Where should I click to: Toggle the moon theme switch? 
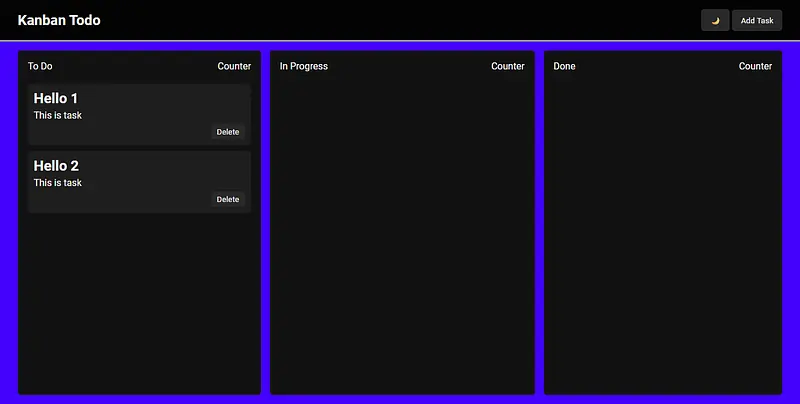tap(715, 20)
